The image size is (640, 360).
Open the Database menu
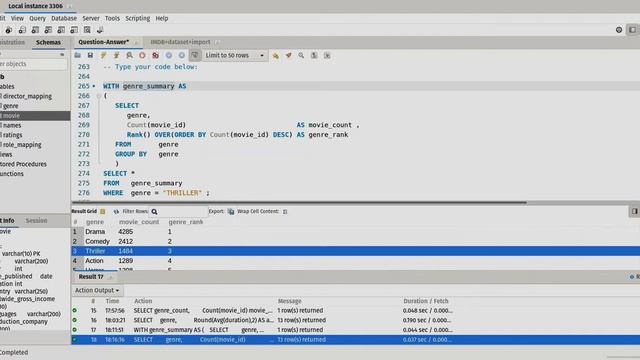[64, 18]
